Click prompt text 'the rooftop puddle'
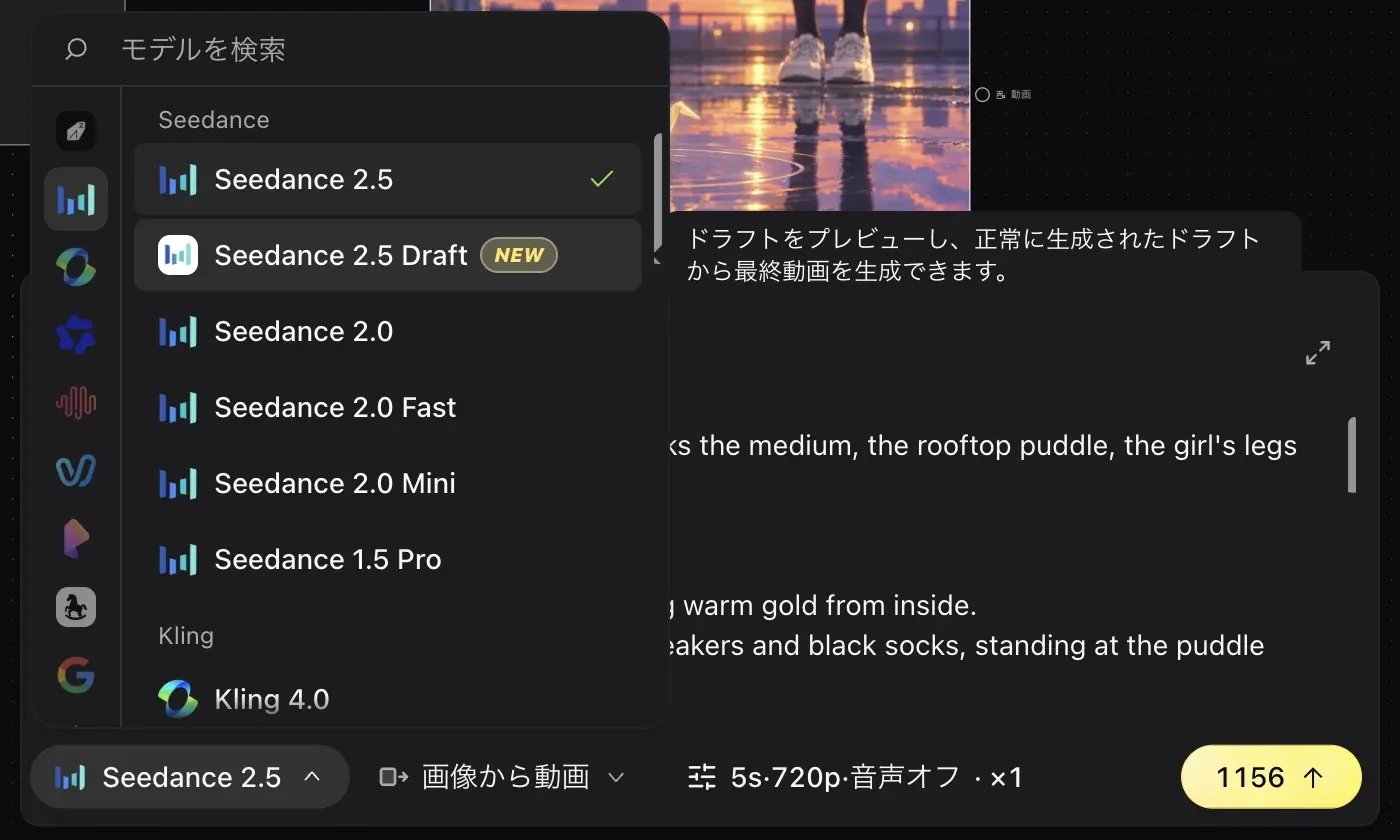The height and width of the screenshot is (840, 1400). pos(989,445)
